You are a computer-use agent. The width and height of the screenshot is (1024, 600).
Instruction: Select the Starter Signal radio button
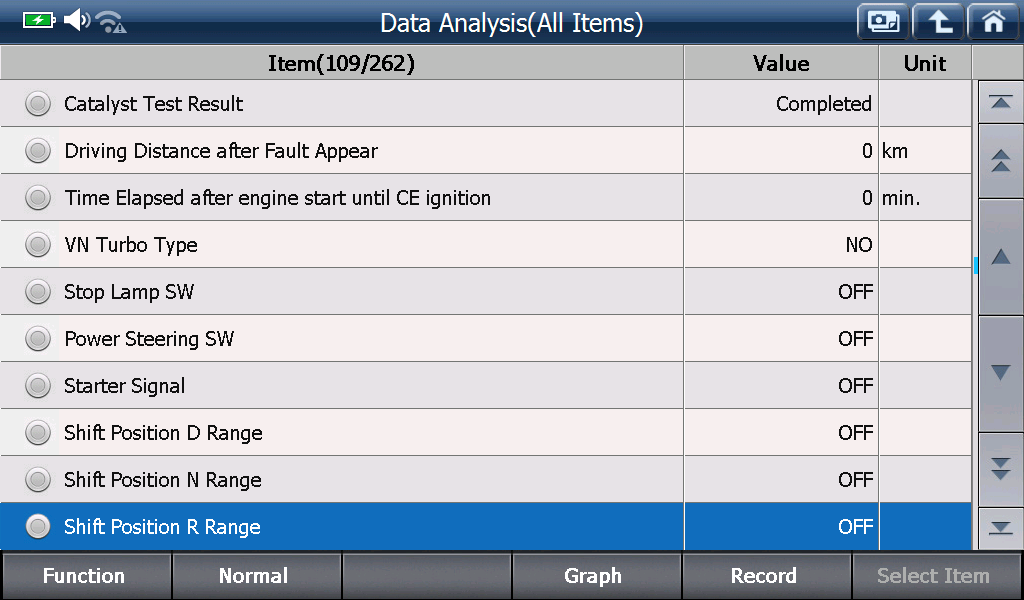[x=38, y=386]
